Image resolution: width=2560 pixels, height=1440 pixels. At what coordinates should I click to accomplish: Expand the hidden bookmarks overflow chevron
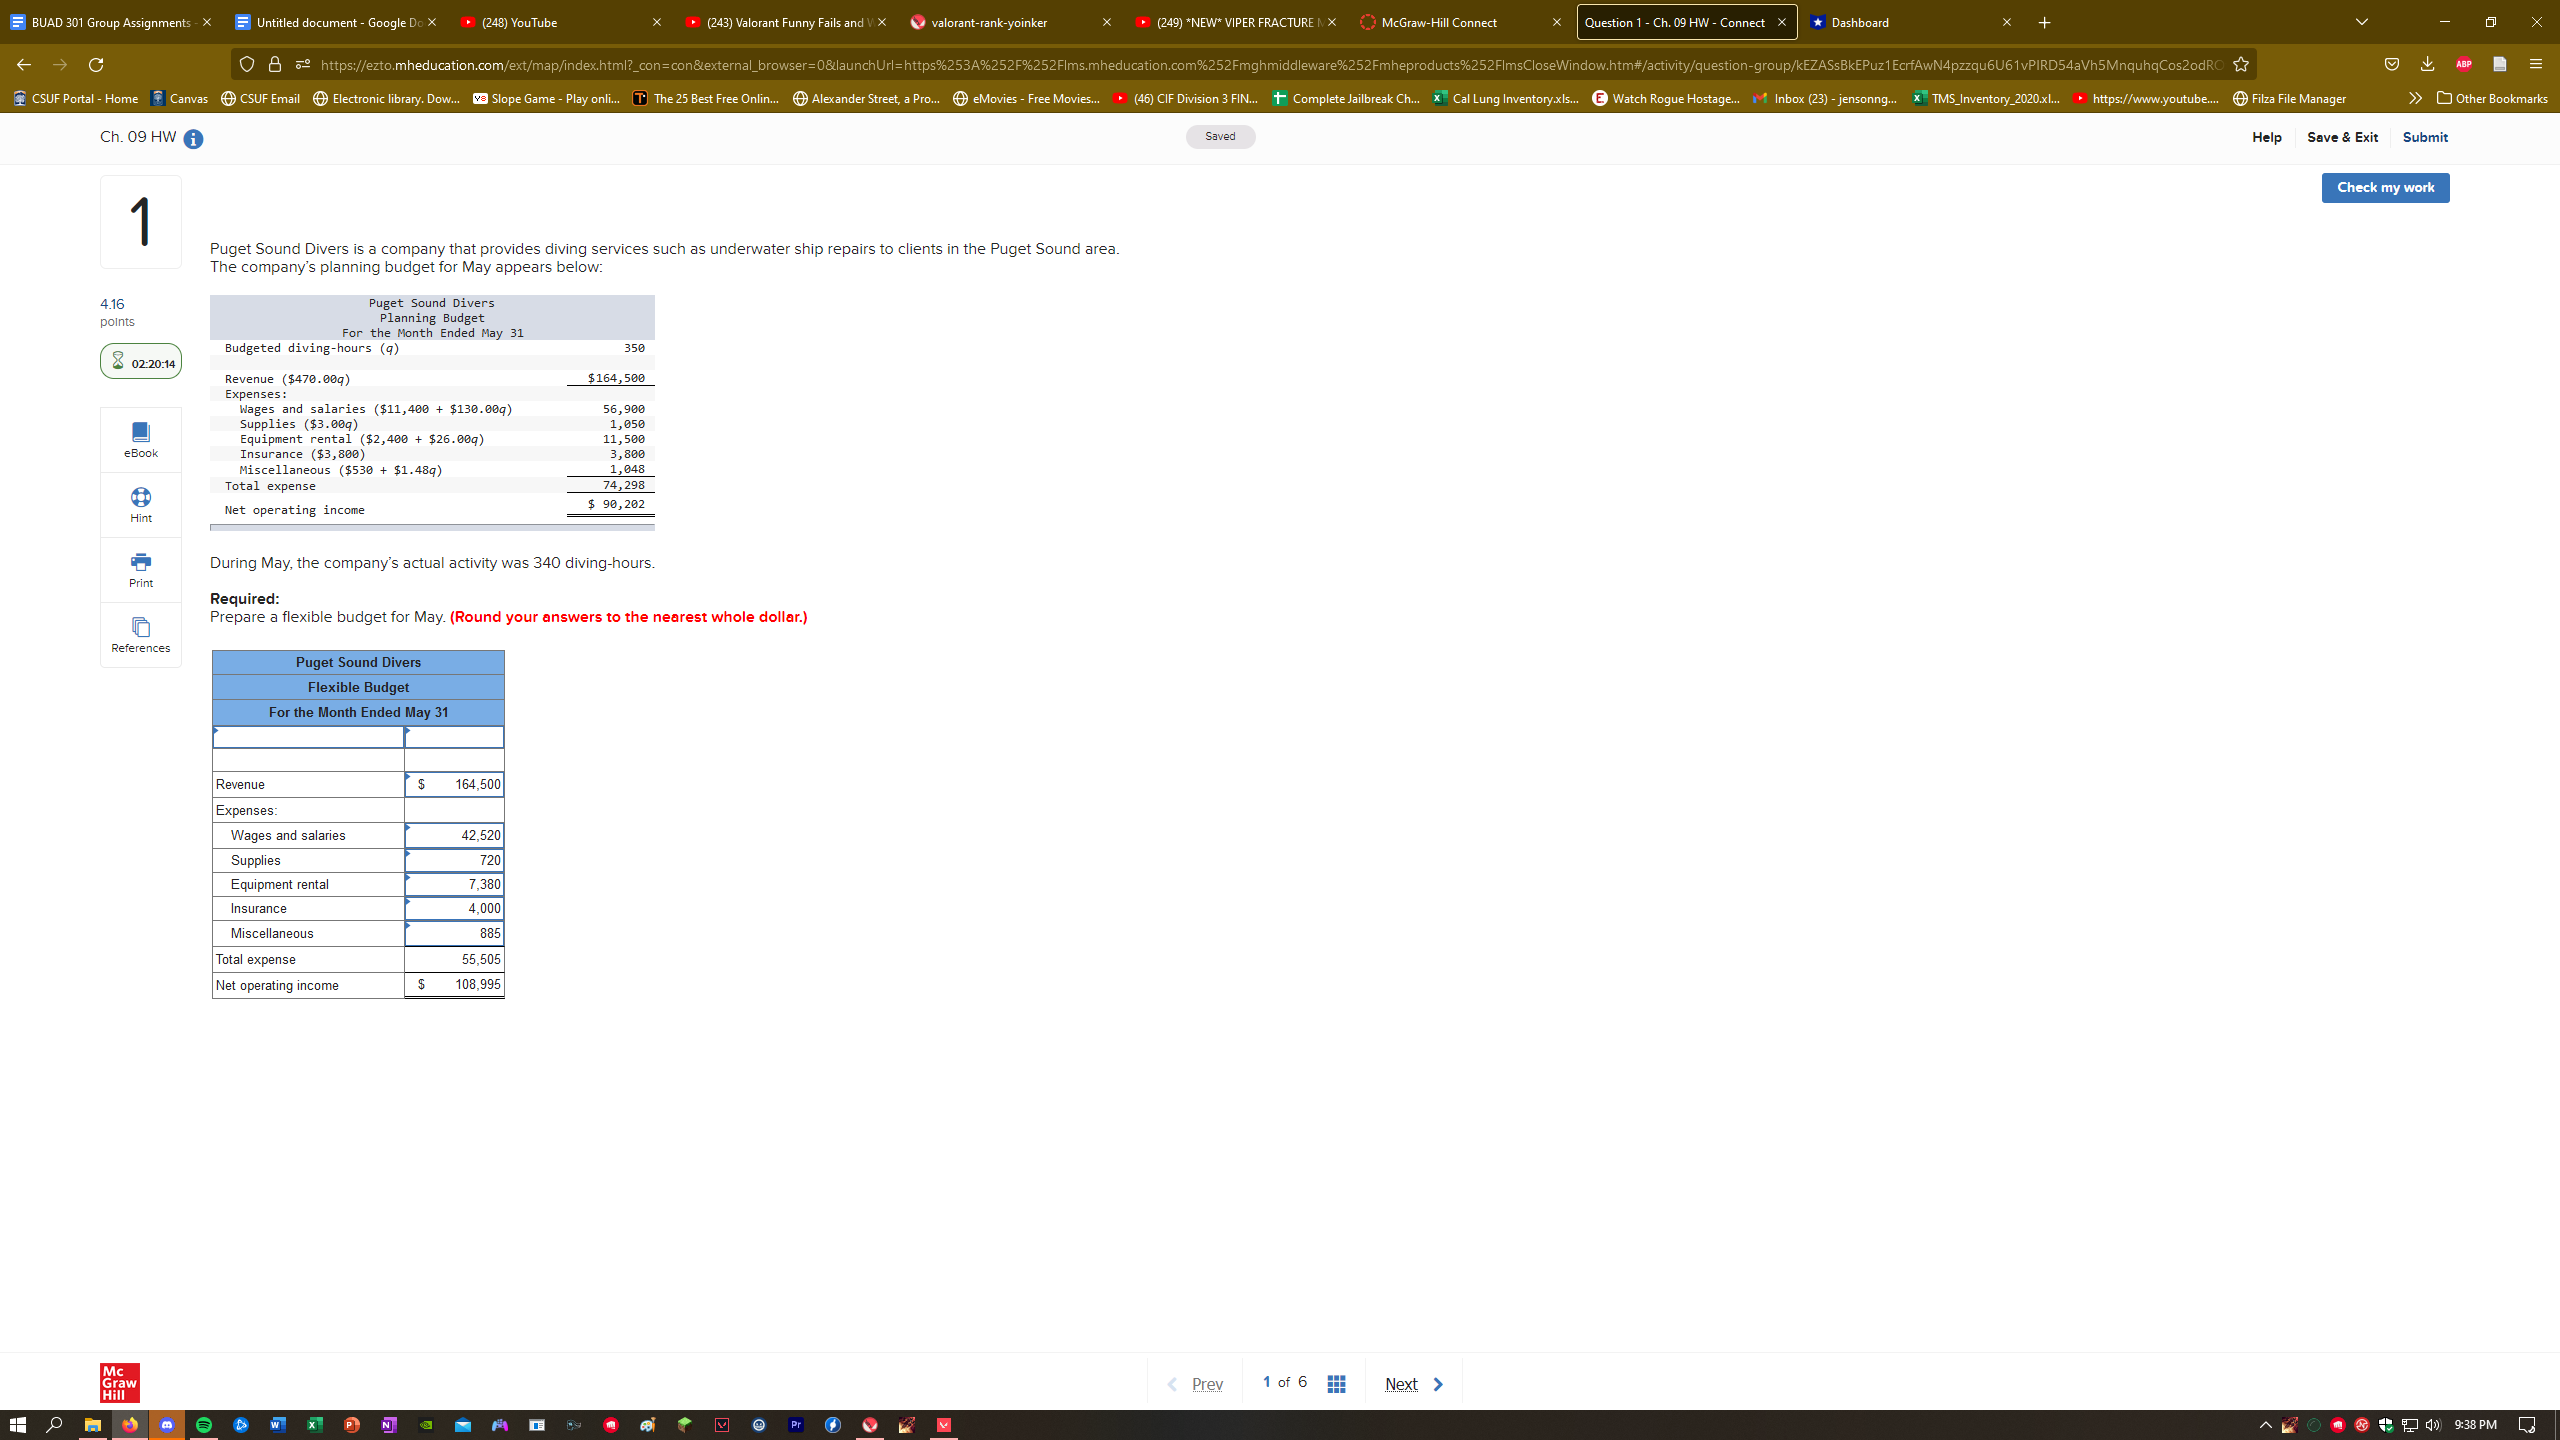point(2414,98)
